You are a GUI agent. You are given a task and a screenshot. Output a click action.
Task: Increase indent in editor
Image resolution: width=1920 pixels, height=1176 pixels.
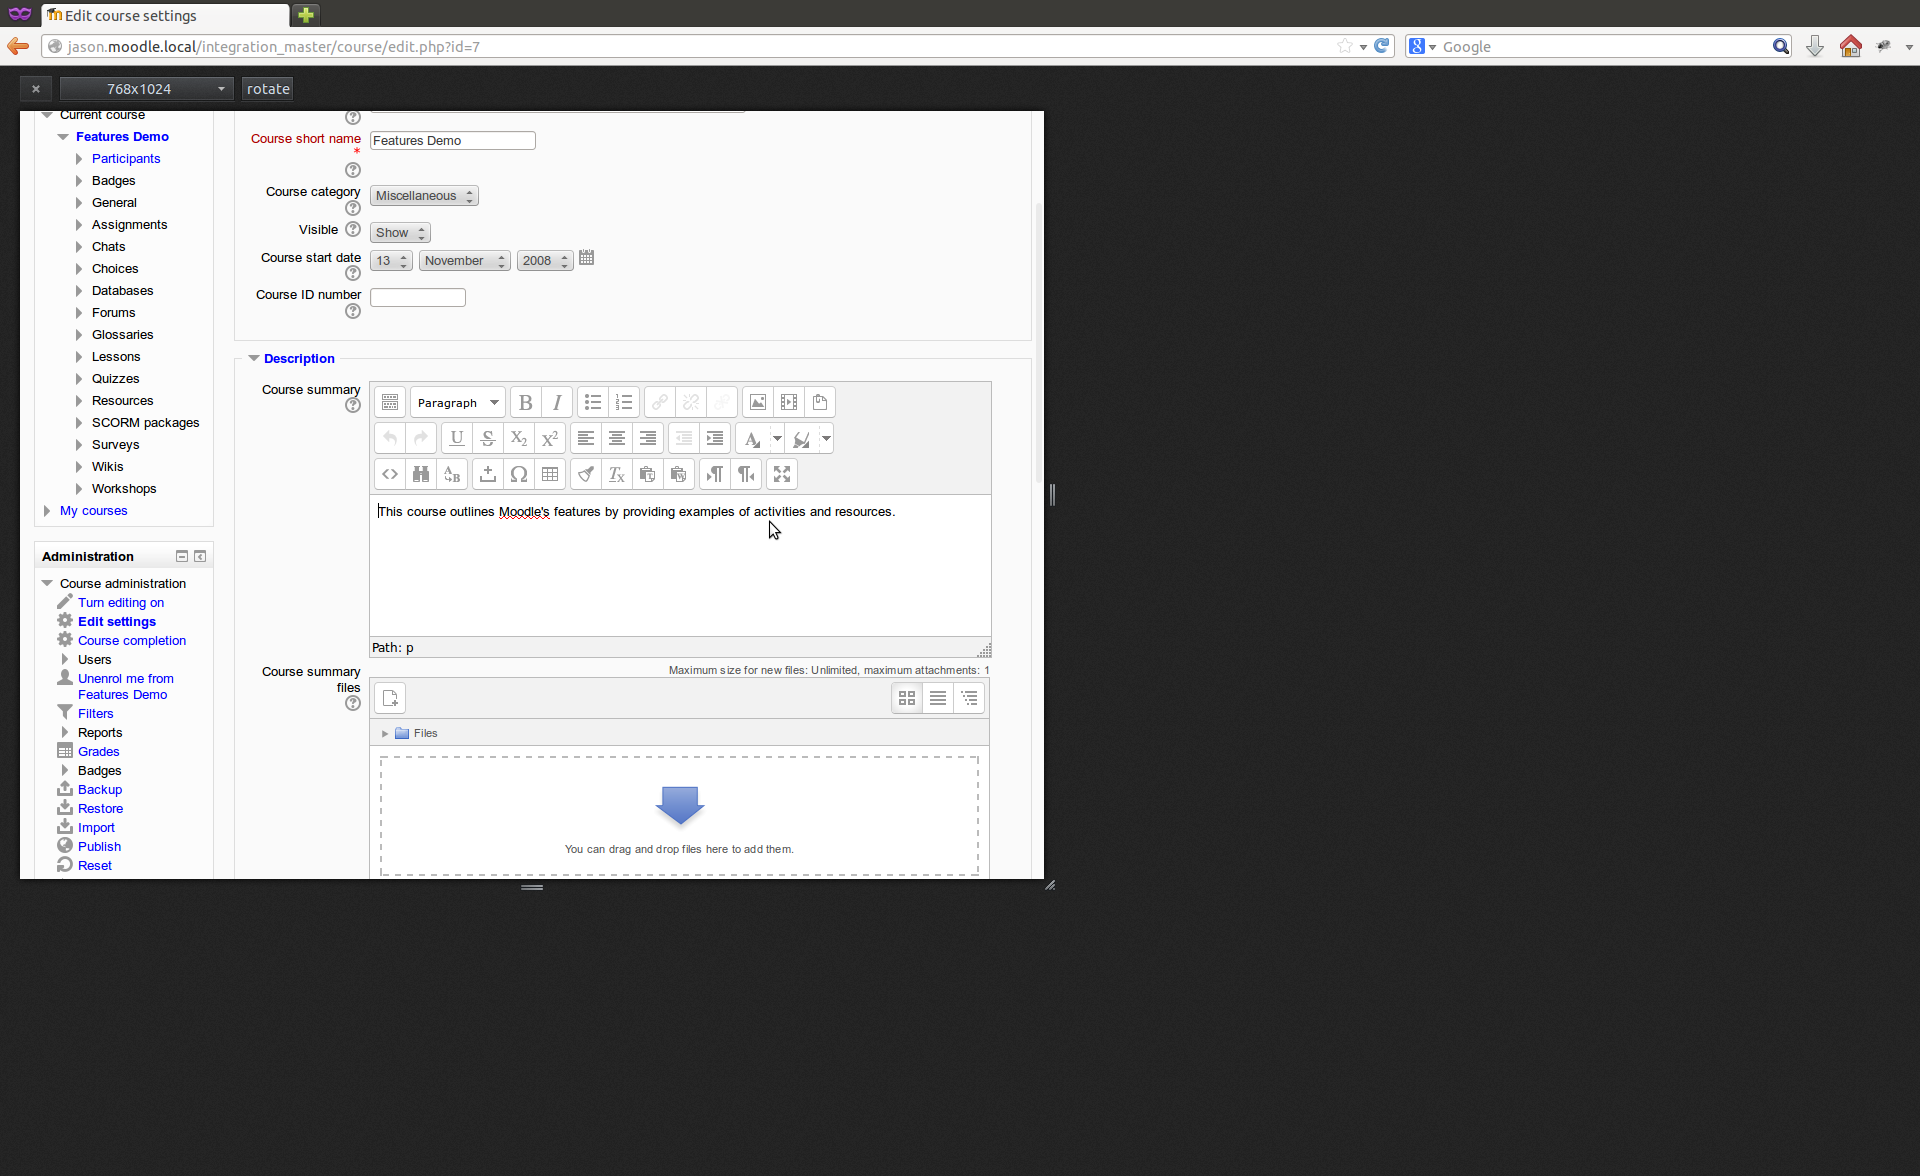coord(715,438)
